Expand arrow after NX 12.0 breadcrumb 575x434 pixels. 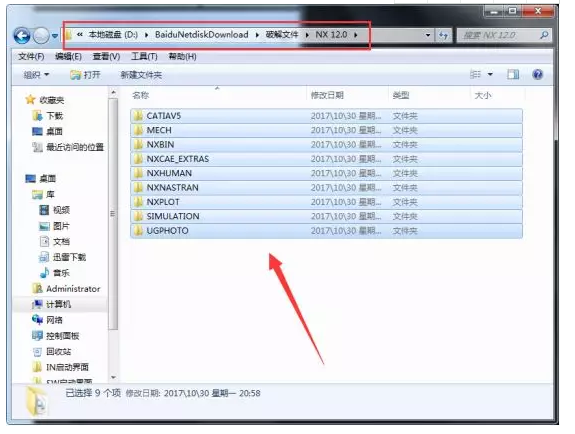coord(355,35)
